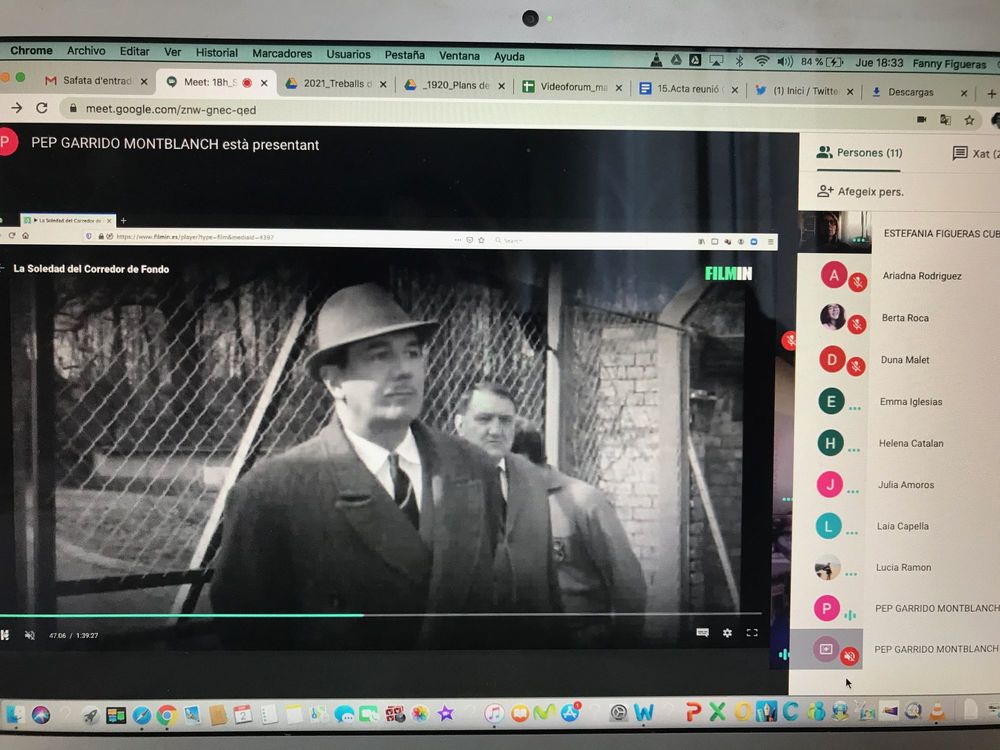Image resolution: width=1000 pixels, height=750 pixels.
Task: Open iTunes music app in Dock
Action: click(x=494, y=714)
